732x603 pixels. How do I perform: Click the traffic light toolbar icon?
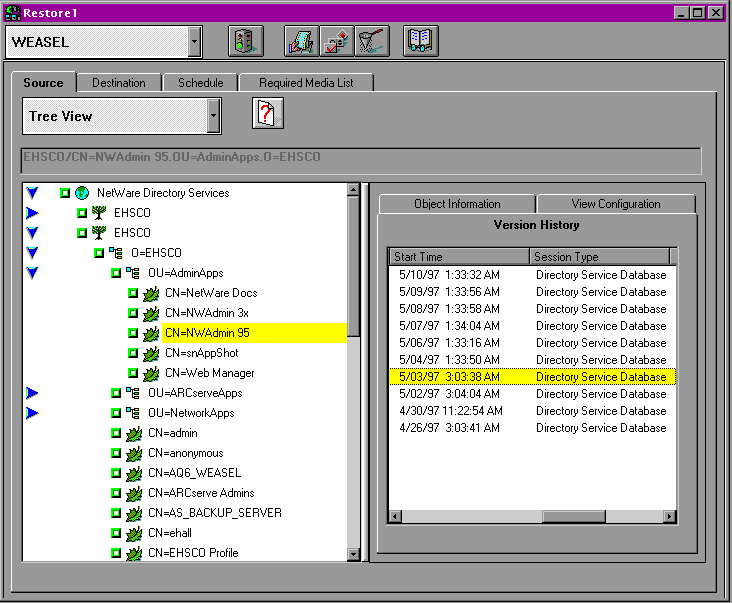point(244,42)
